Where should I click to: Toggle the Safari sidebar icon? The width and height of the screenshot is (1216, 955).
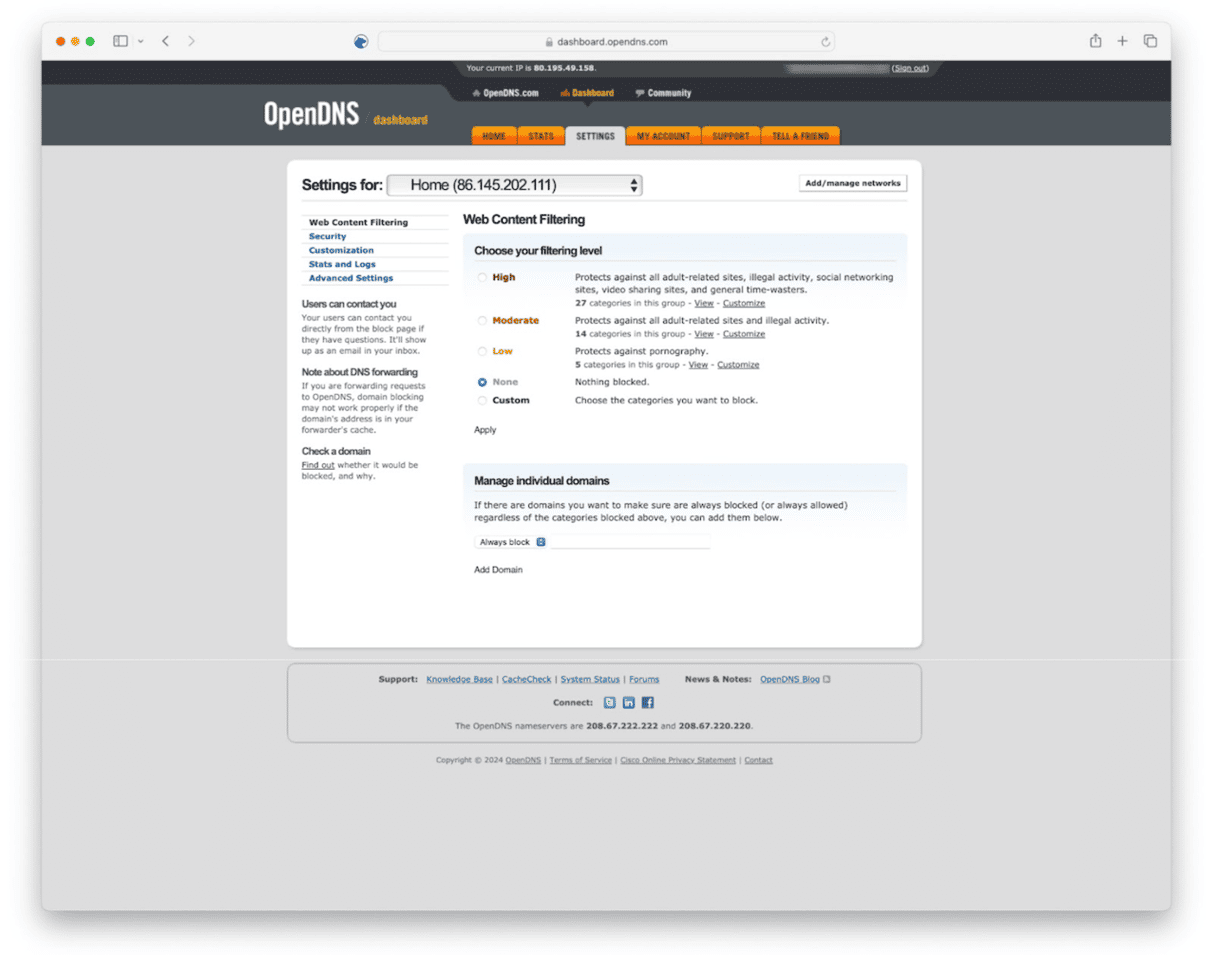pos(120,41)
